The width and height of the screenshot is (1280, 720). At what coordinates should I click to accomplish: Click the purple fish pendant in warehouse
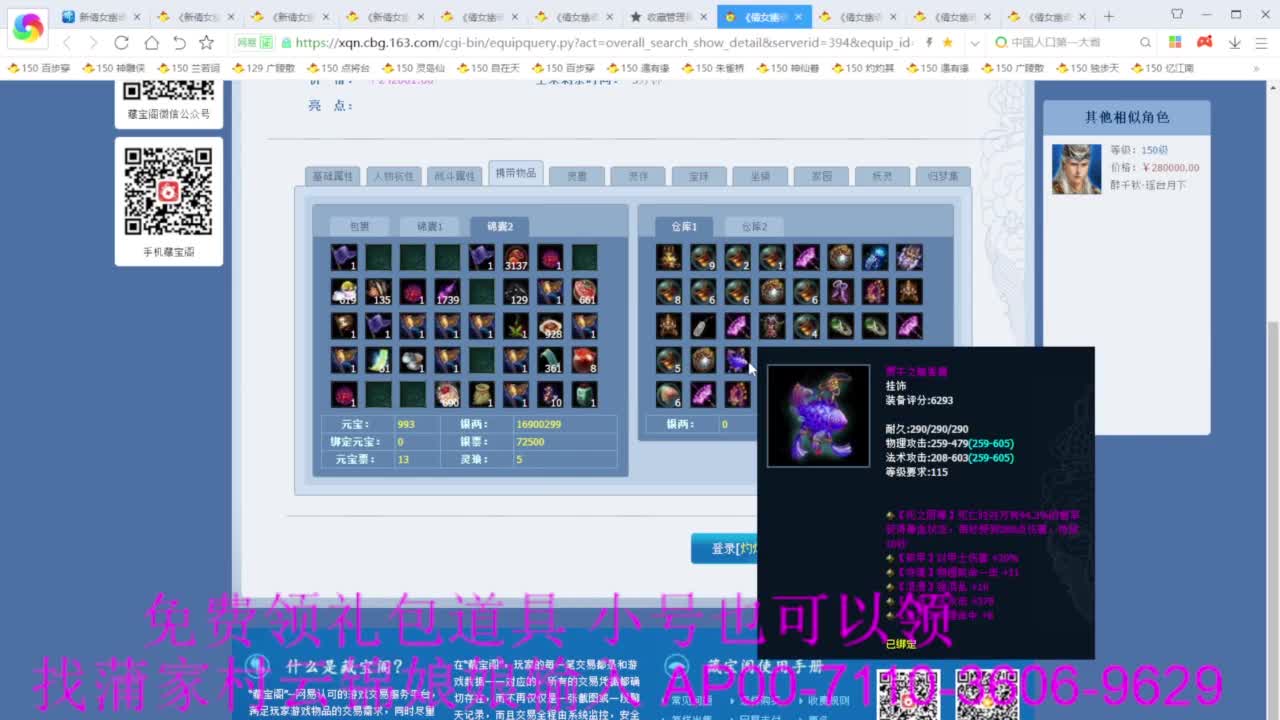point(737,360)
